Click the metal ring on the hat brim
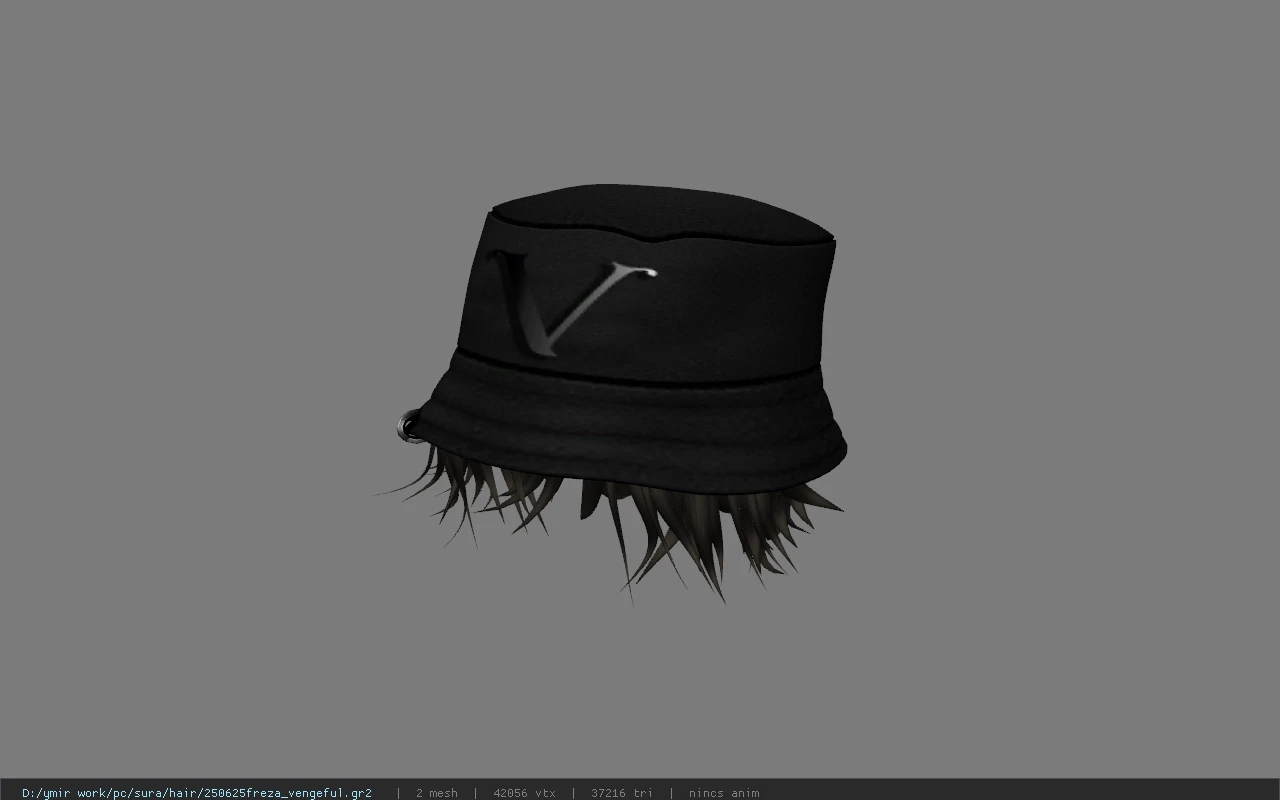Viewport: 1280px width, 800px height. pyautogui.click(x=407, y=427)
